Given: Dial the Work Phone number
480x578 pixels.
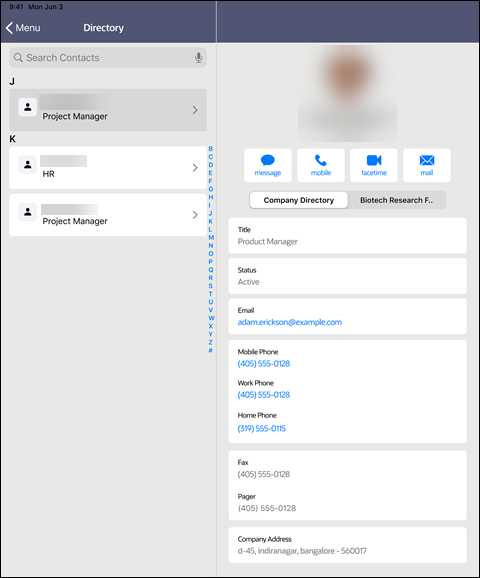Looking at the screenshot, I should [x=264, y=395].
